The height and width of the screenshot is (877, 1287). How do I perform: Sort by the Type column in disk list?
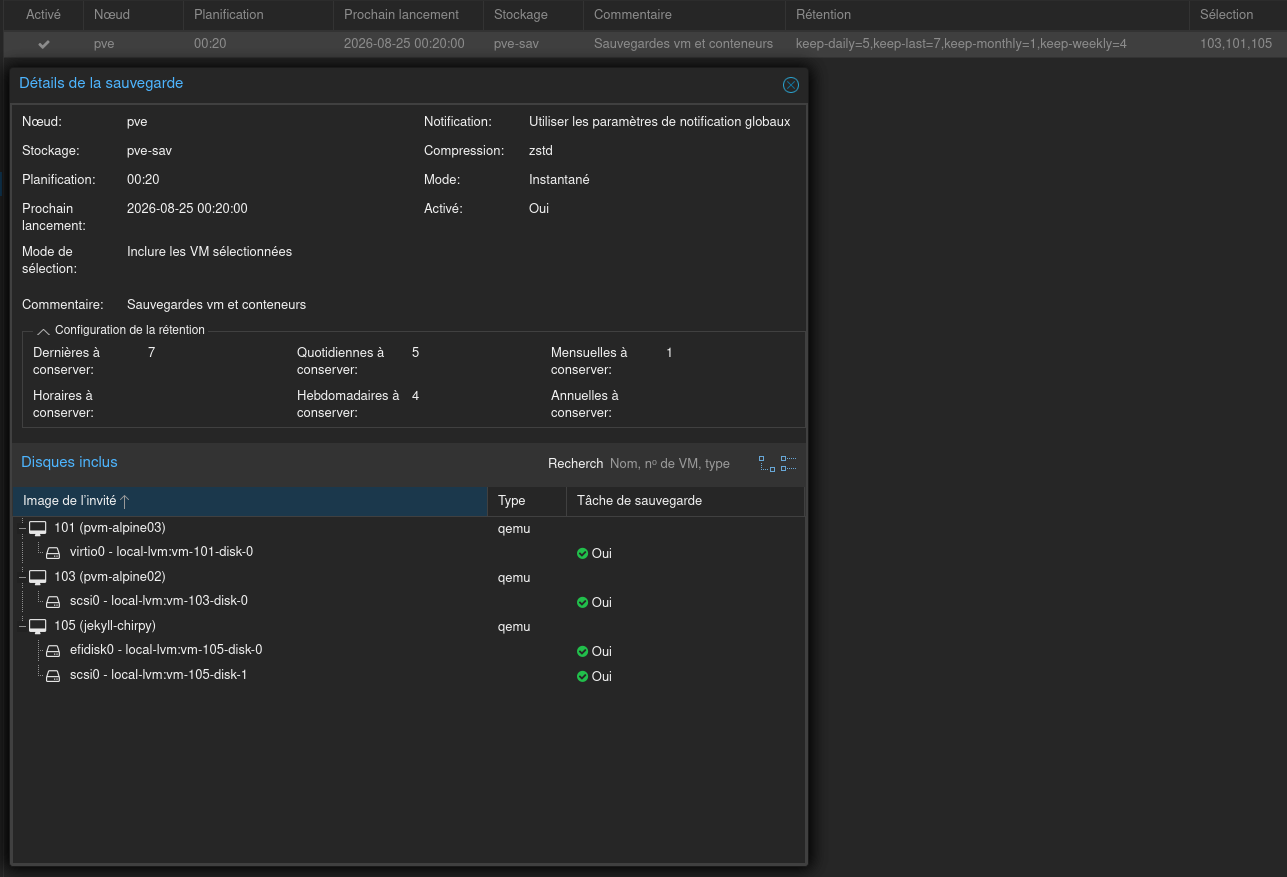[x=527, y=501]
